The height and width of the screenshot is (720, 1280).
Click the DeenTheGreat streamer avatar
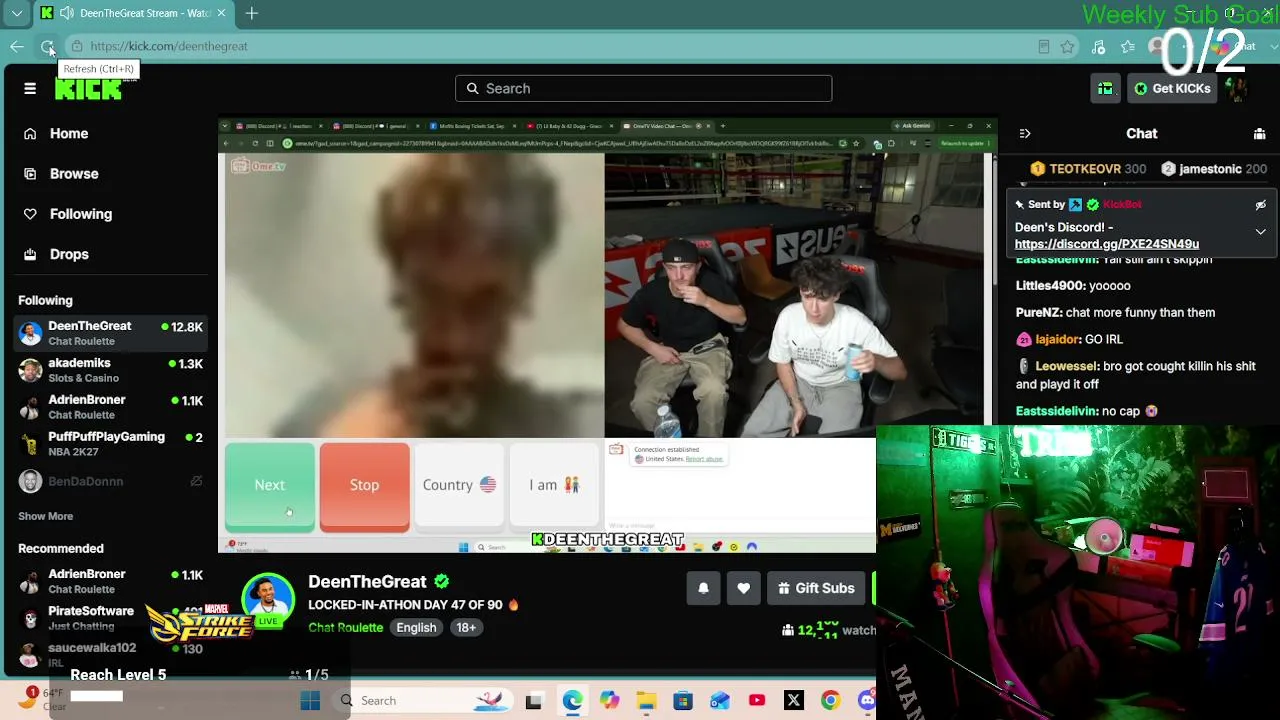pyautogui.click(x=268, y=598)
